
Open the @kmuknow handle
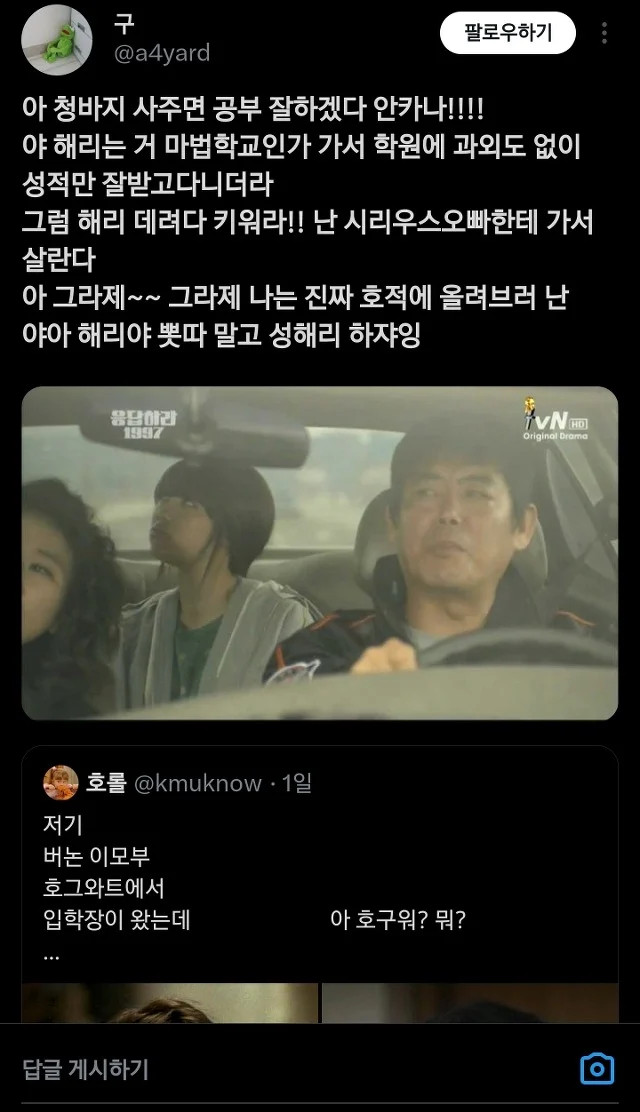(x=198, y=783)
